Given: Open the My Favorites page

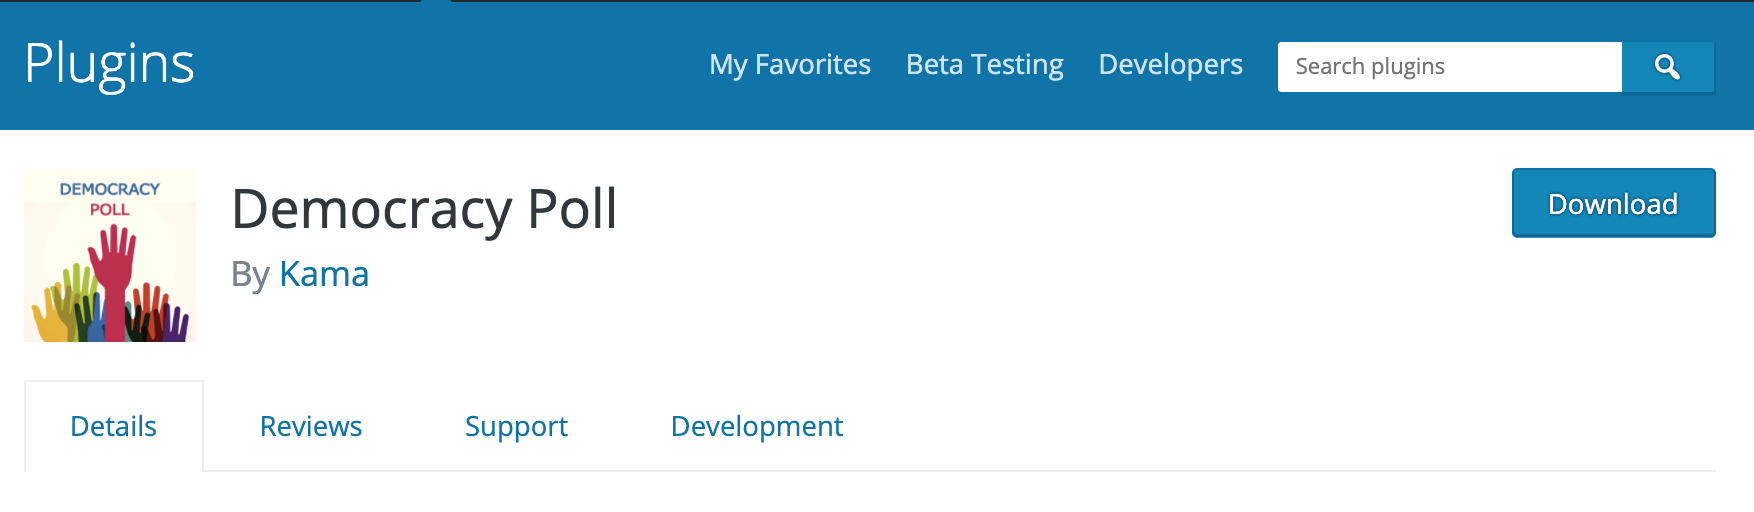Looking at the screenshot, I should coord(790,65).
